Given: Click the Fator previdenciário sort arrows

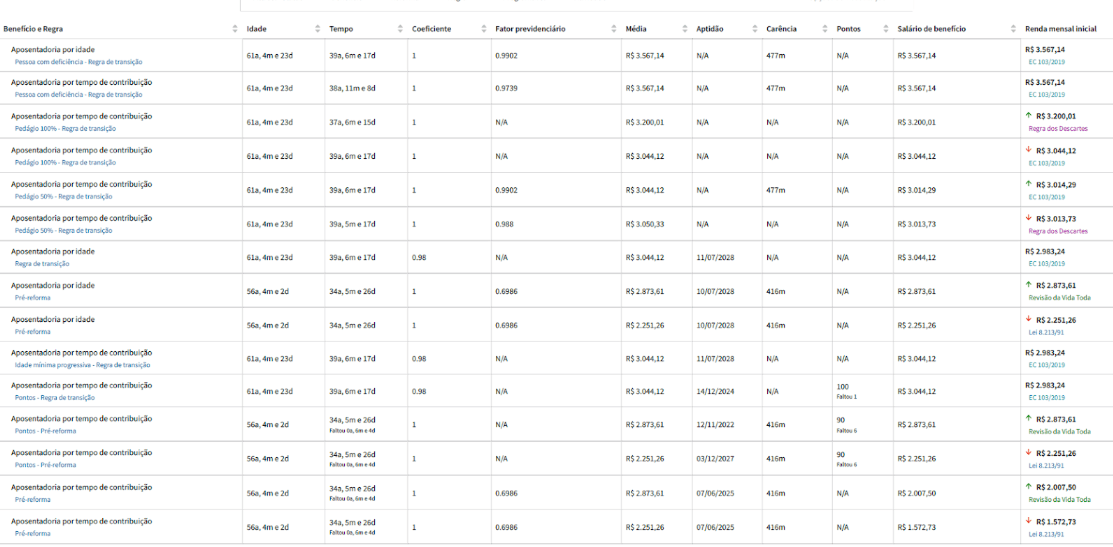Looking at the screenshot, I should pyautogui.click(x=614, y=29).
